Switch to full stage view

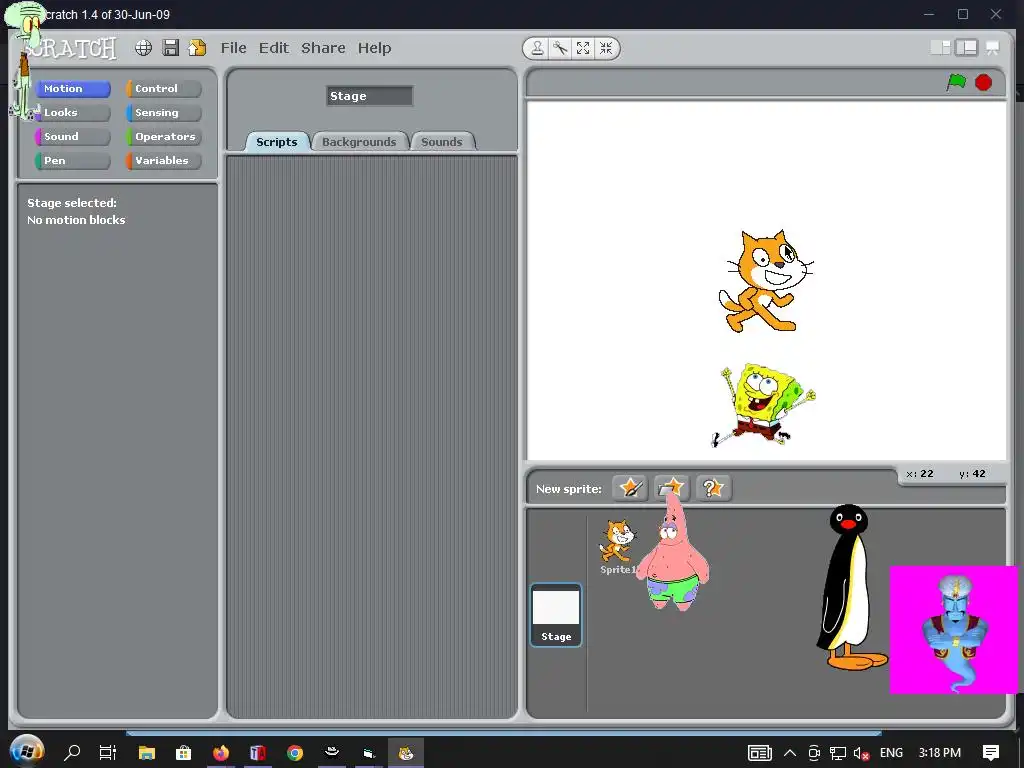[967, 48]
